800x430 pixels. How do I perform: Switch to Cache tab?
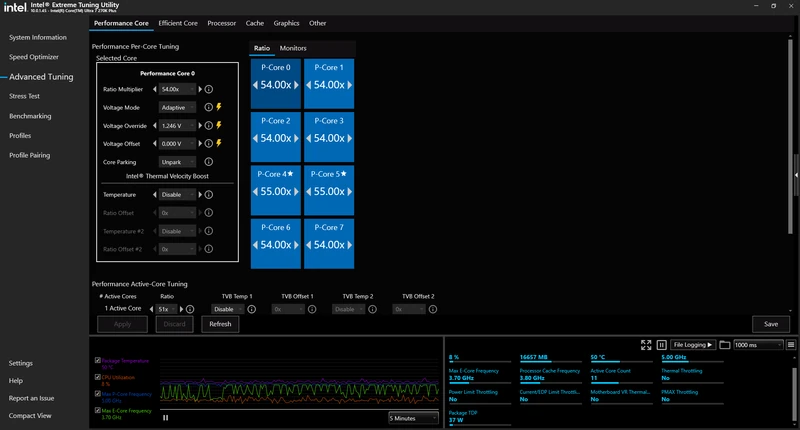tap(255, 23)
